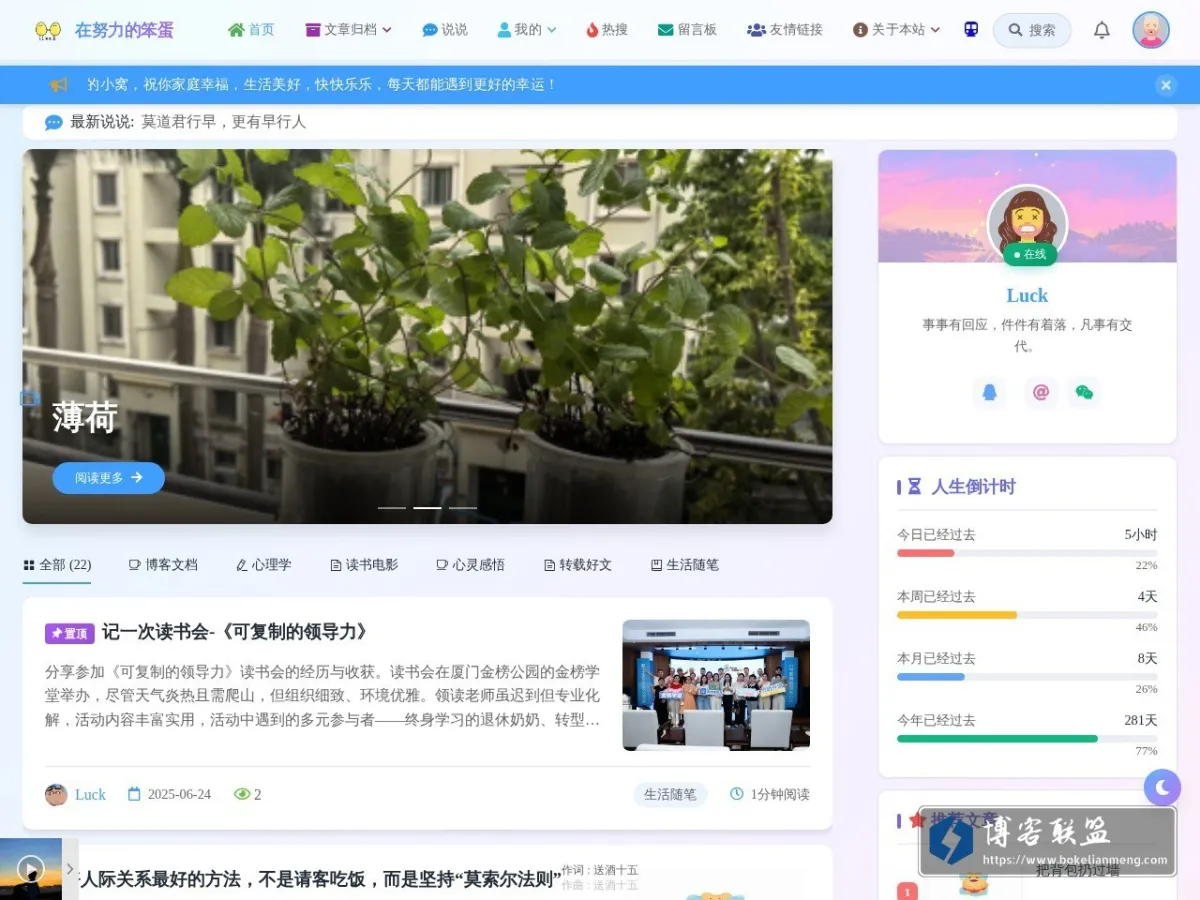Click the megaphone announcement icon
The image size is (1200, 900).
coord(59,85)
